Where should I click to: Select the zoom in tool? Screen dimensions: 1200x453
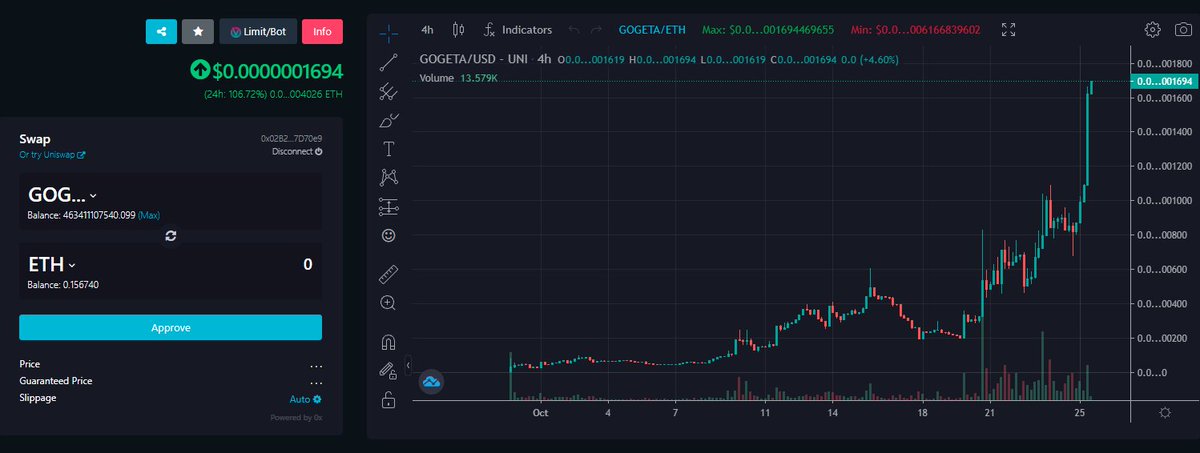point(389,302)
